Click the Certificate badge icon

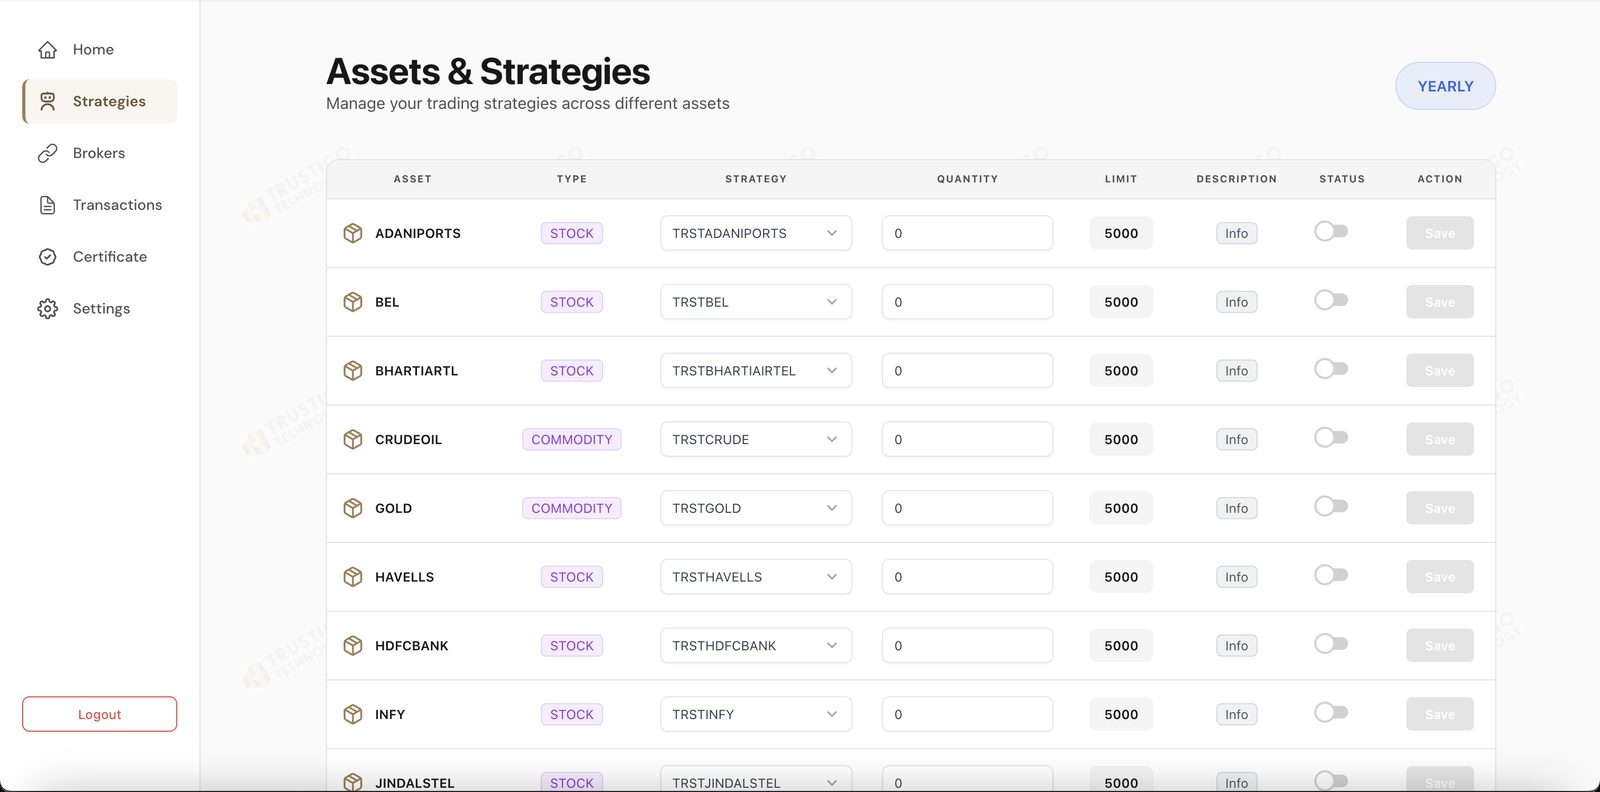[x=47, y=257]
